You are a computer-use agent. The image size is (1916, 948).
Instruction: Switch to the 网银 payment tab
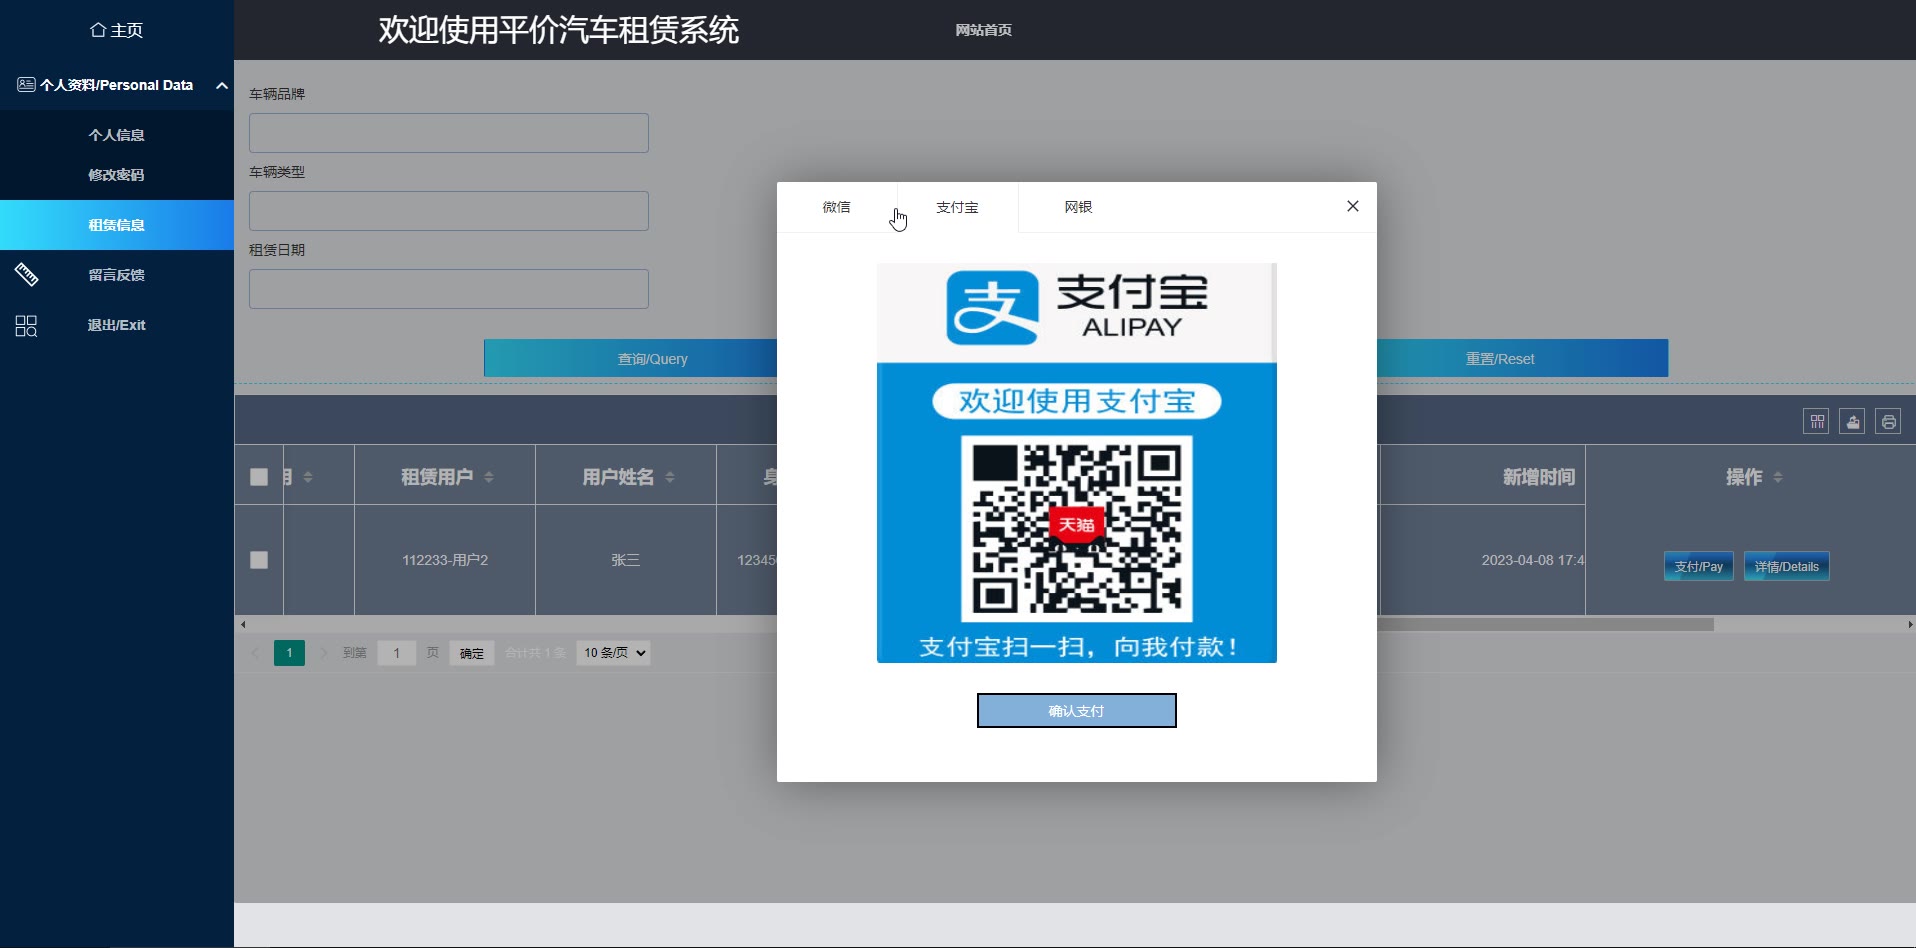tap(1078, 207)
